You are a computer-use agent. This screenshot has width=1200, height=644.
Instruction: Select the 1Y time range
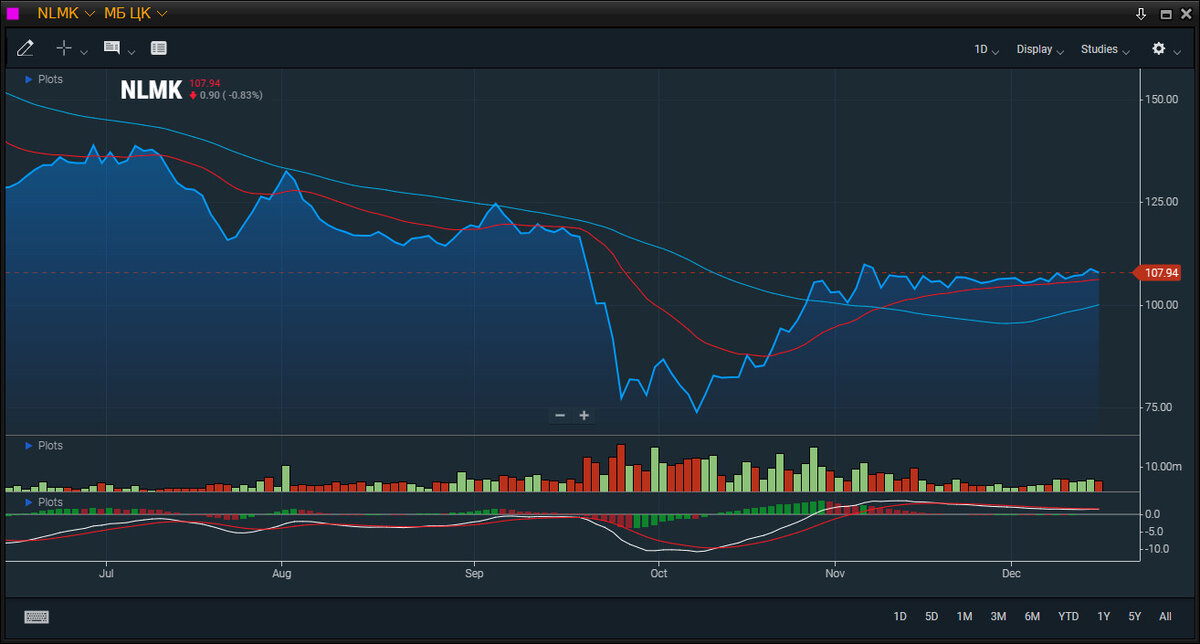[1103, 616]
